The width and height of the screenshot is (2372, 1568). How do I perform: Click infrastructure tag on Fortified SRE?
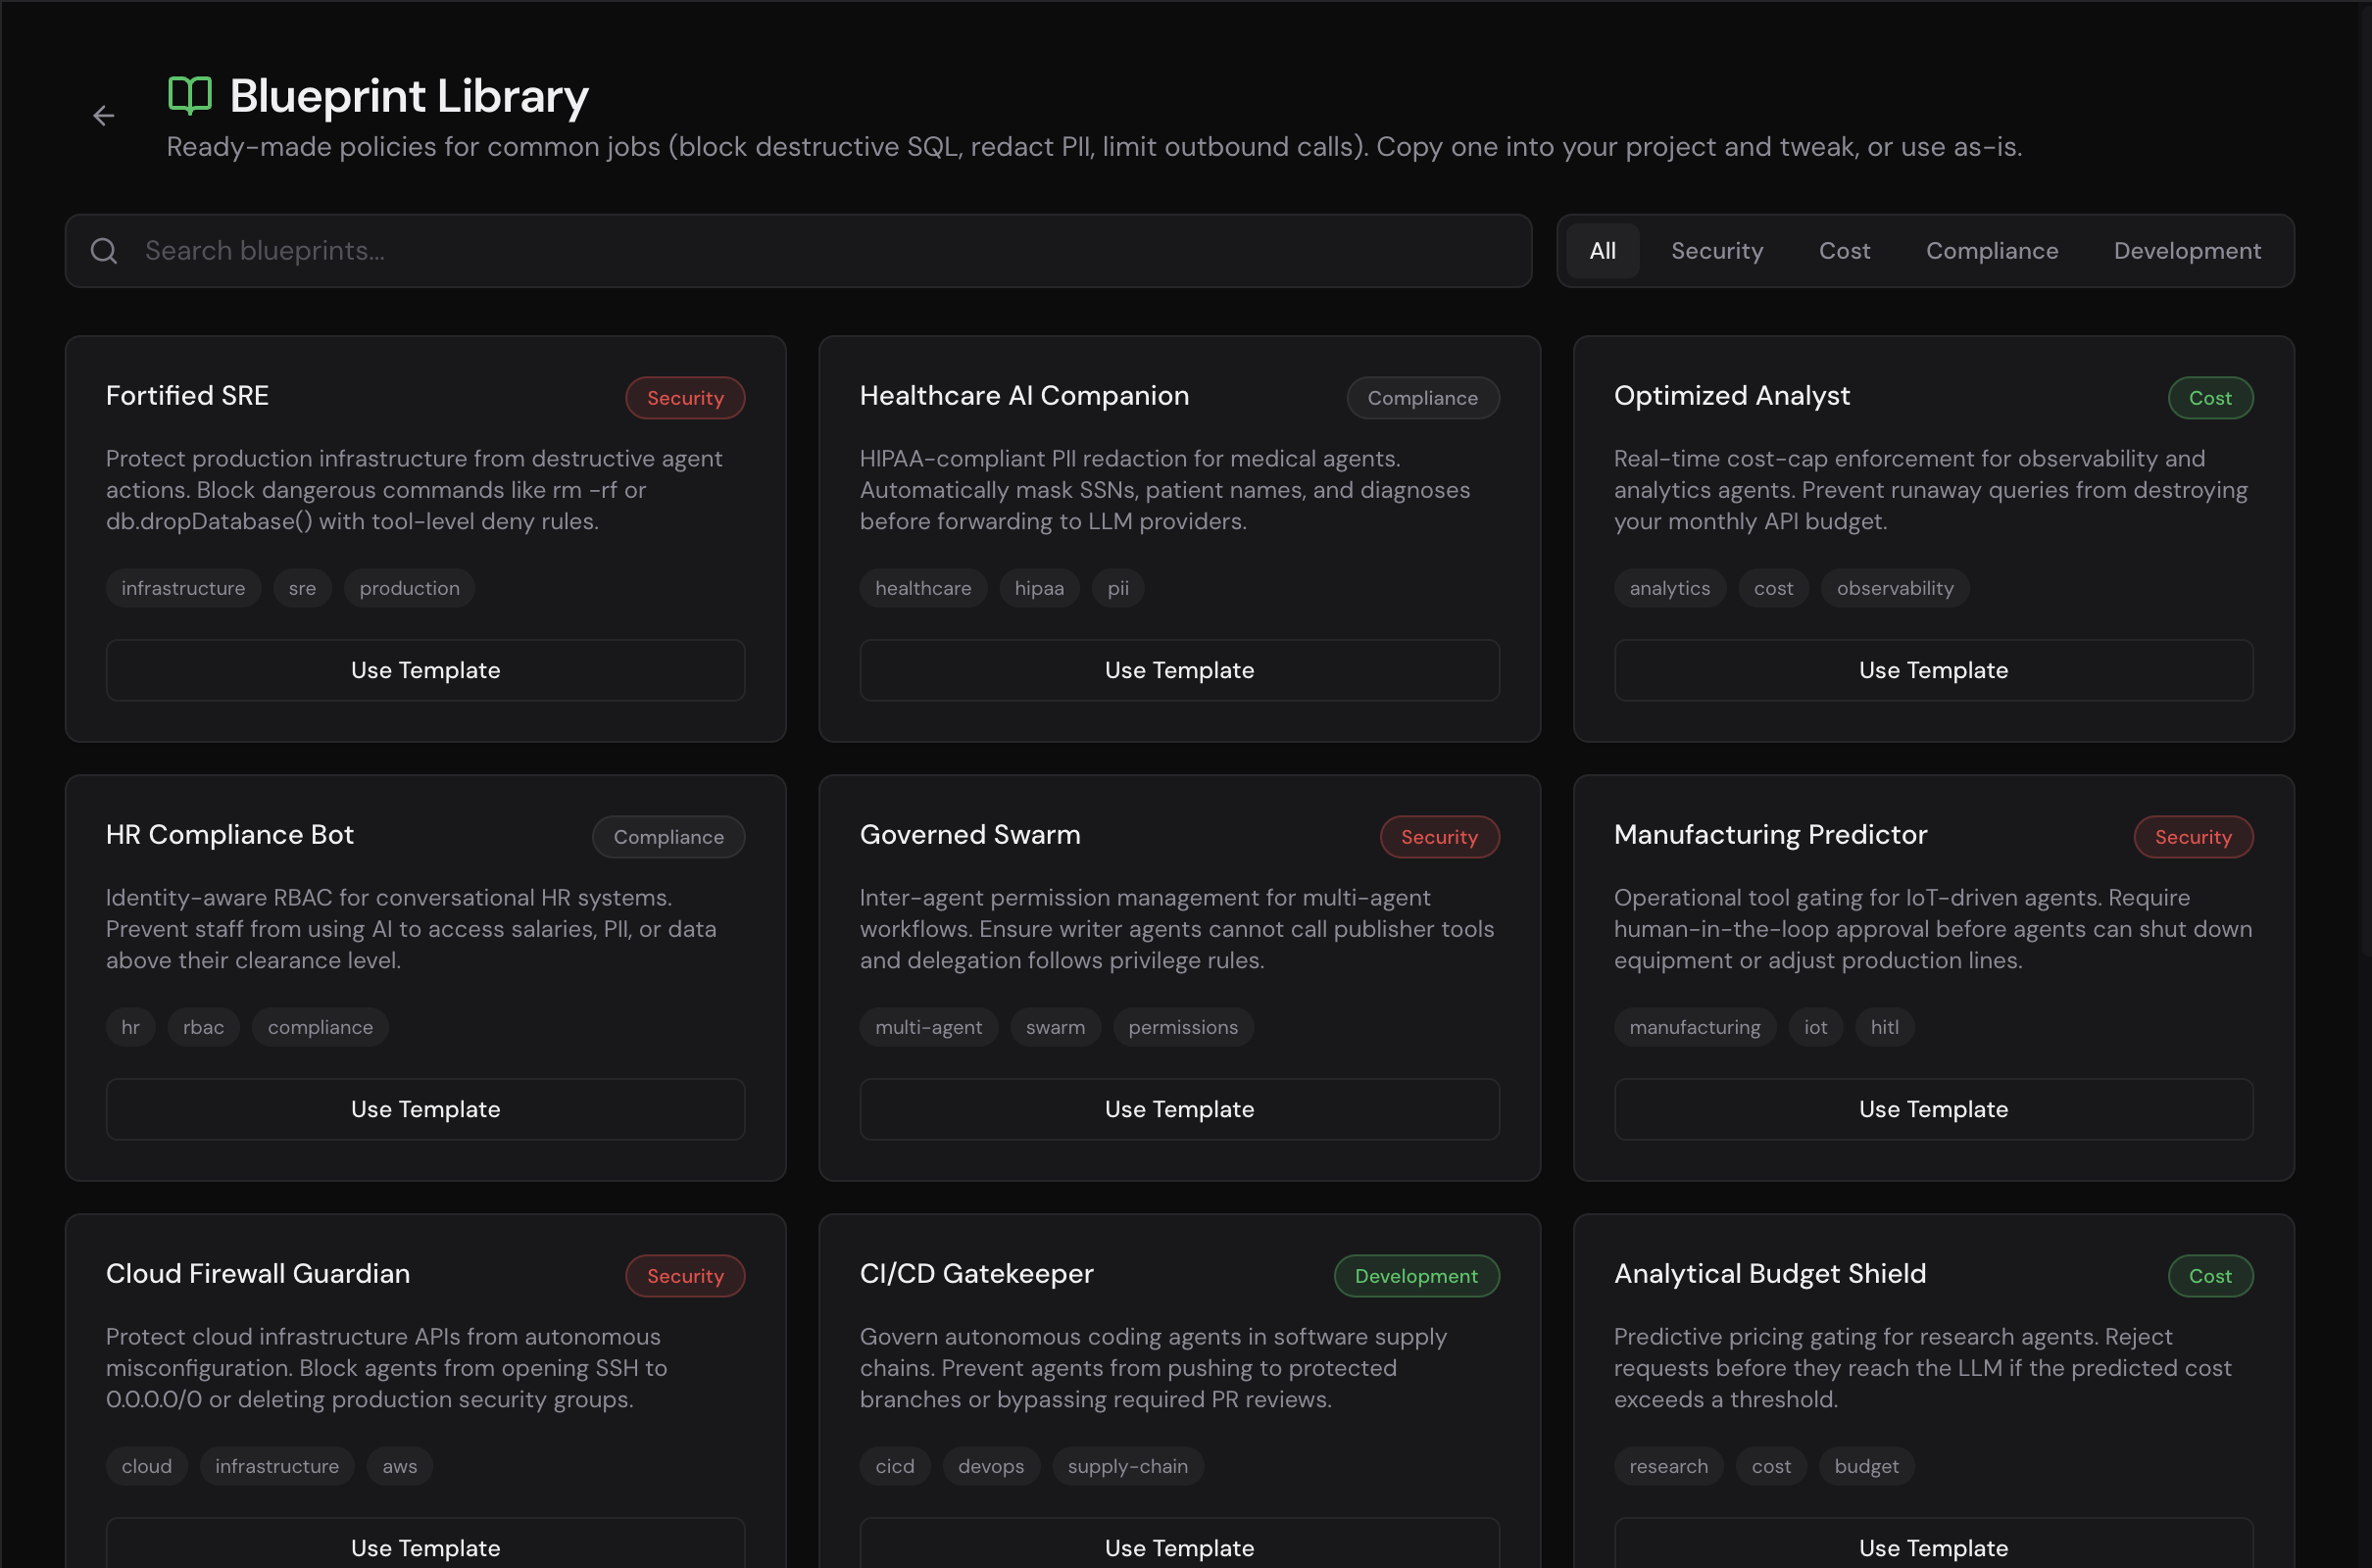tap(183, 588)
